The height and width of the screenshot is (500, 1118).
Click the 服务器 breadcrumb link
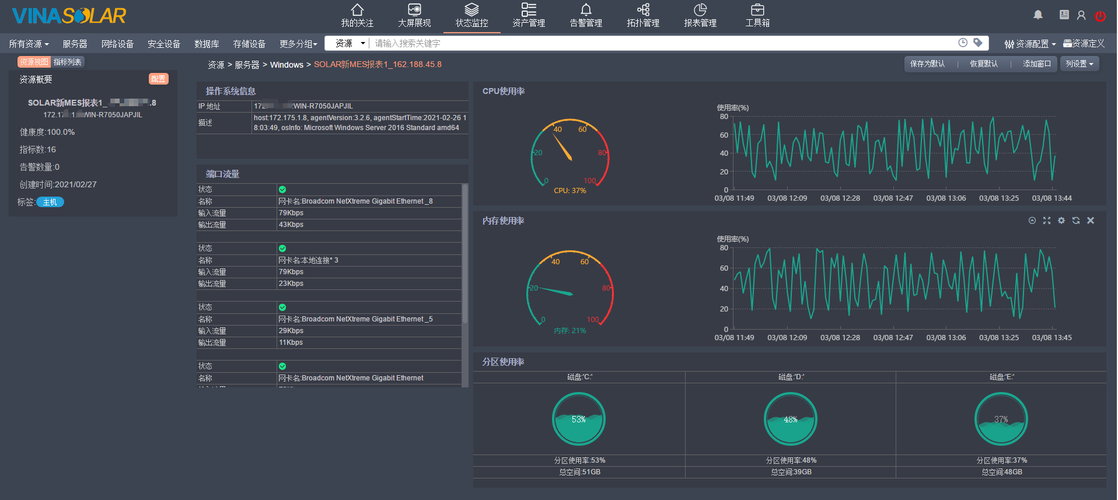(x=247, y=64)
